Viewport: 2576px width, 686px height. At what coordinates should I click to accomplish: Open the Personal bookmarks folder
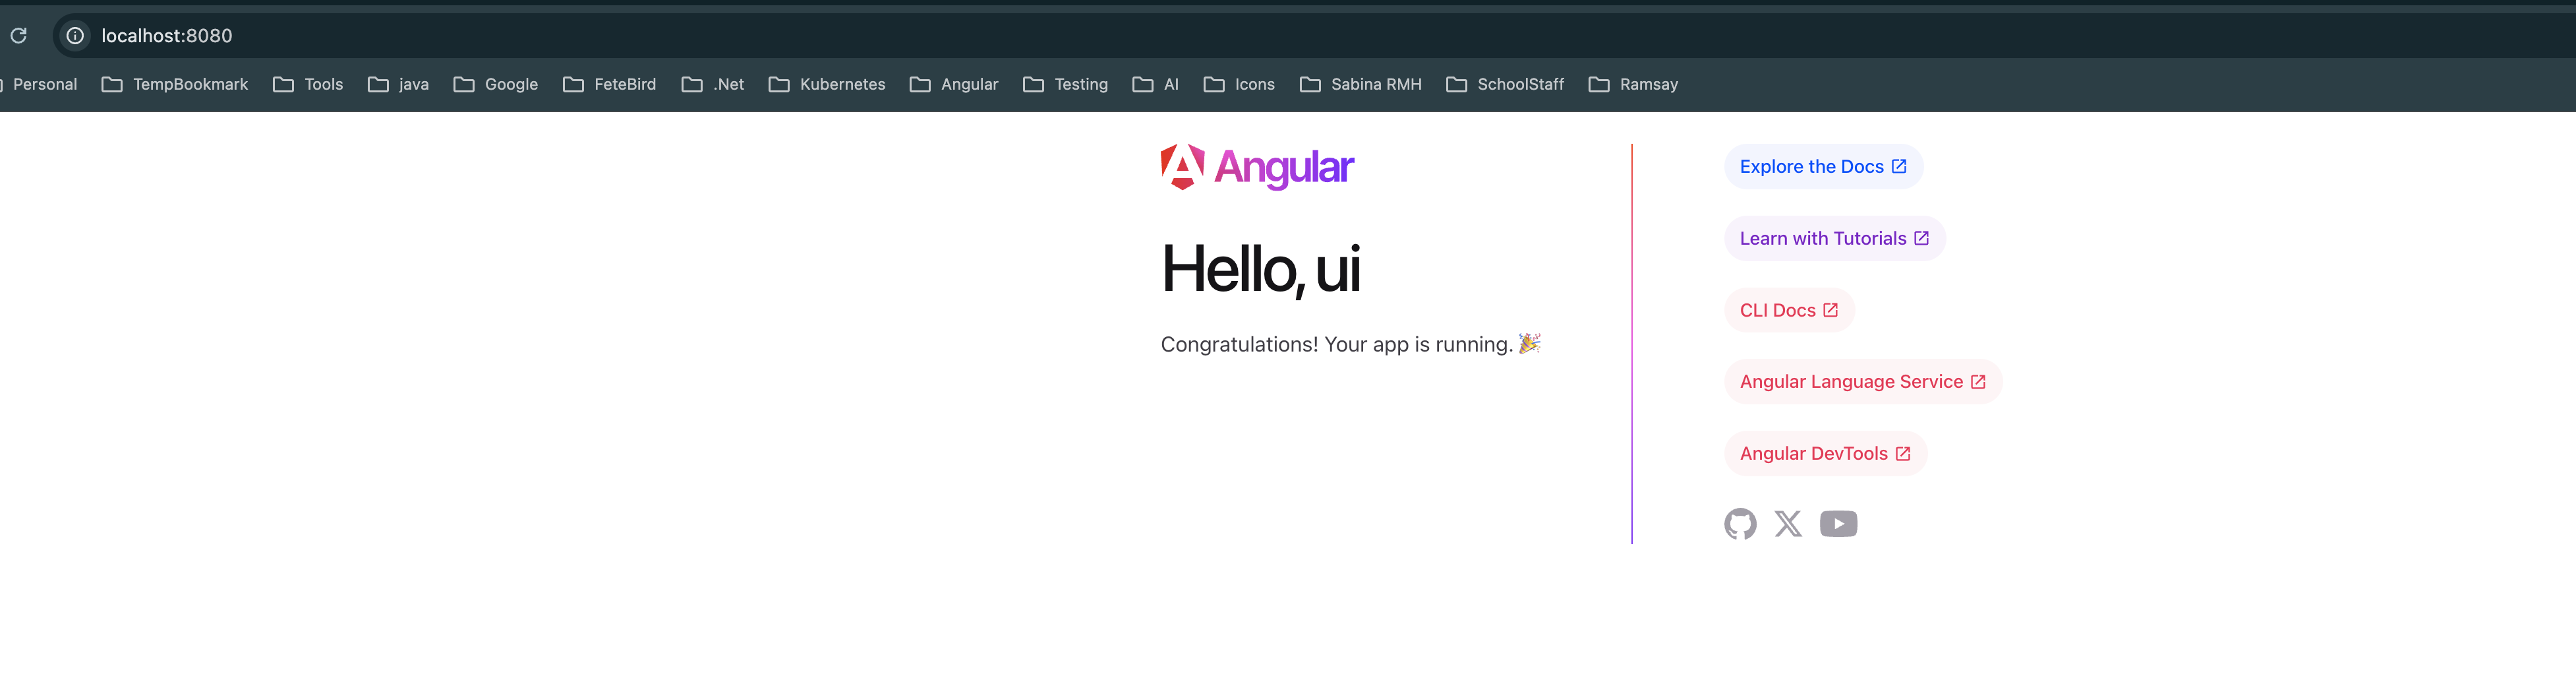pyautogui.click(x=39, y=84)
